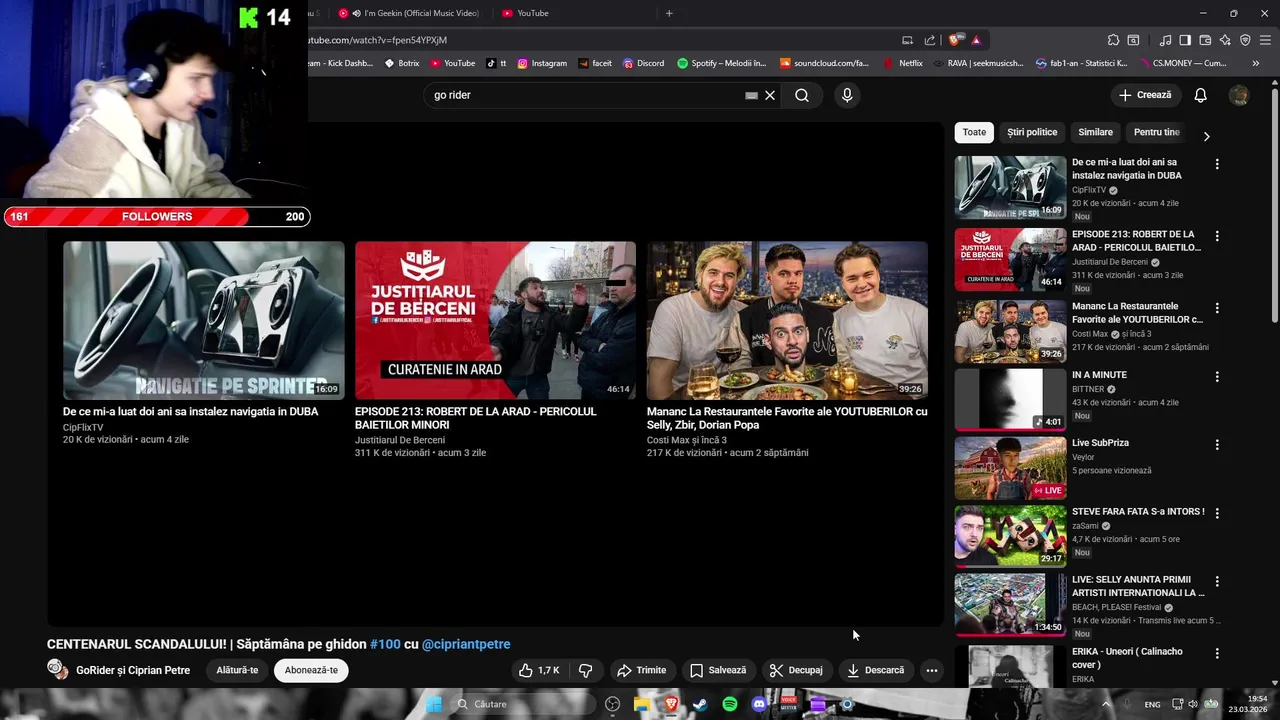Open more options for STEVE FARA FATA video

[x=1217, y=513]
